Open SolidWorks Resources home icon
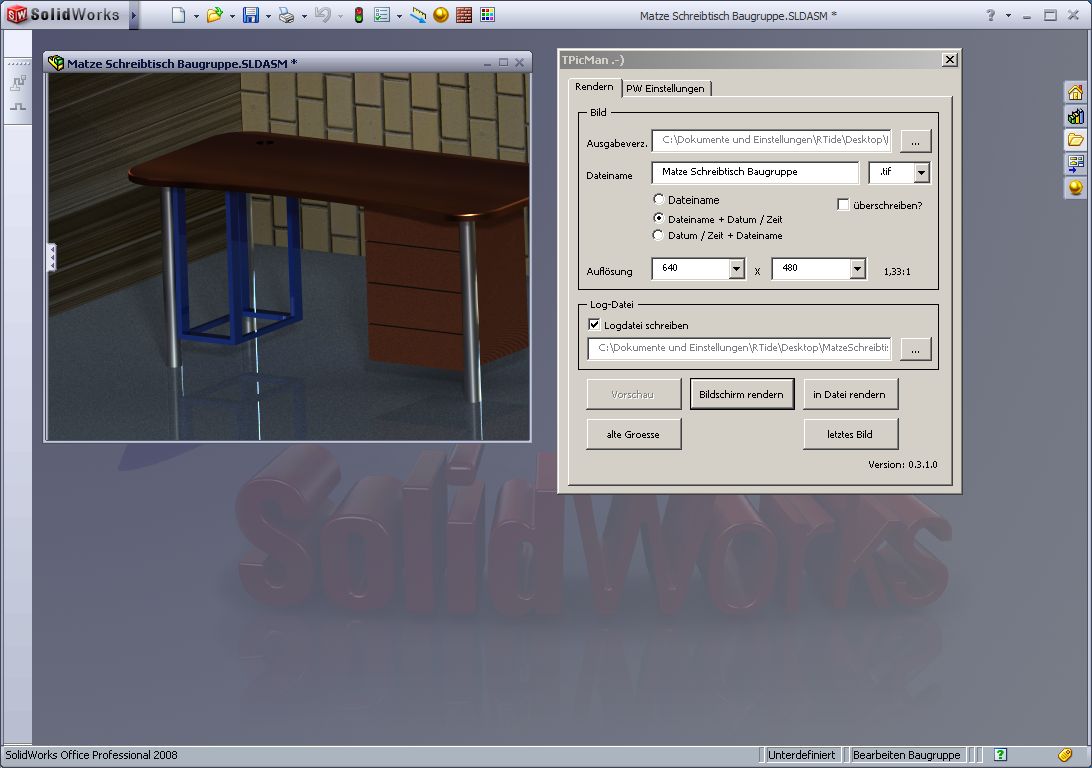Viewport: 1092px width, 768px height. click(x=1075, y=92)
